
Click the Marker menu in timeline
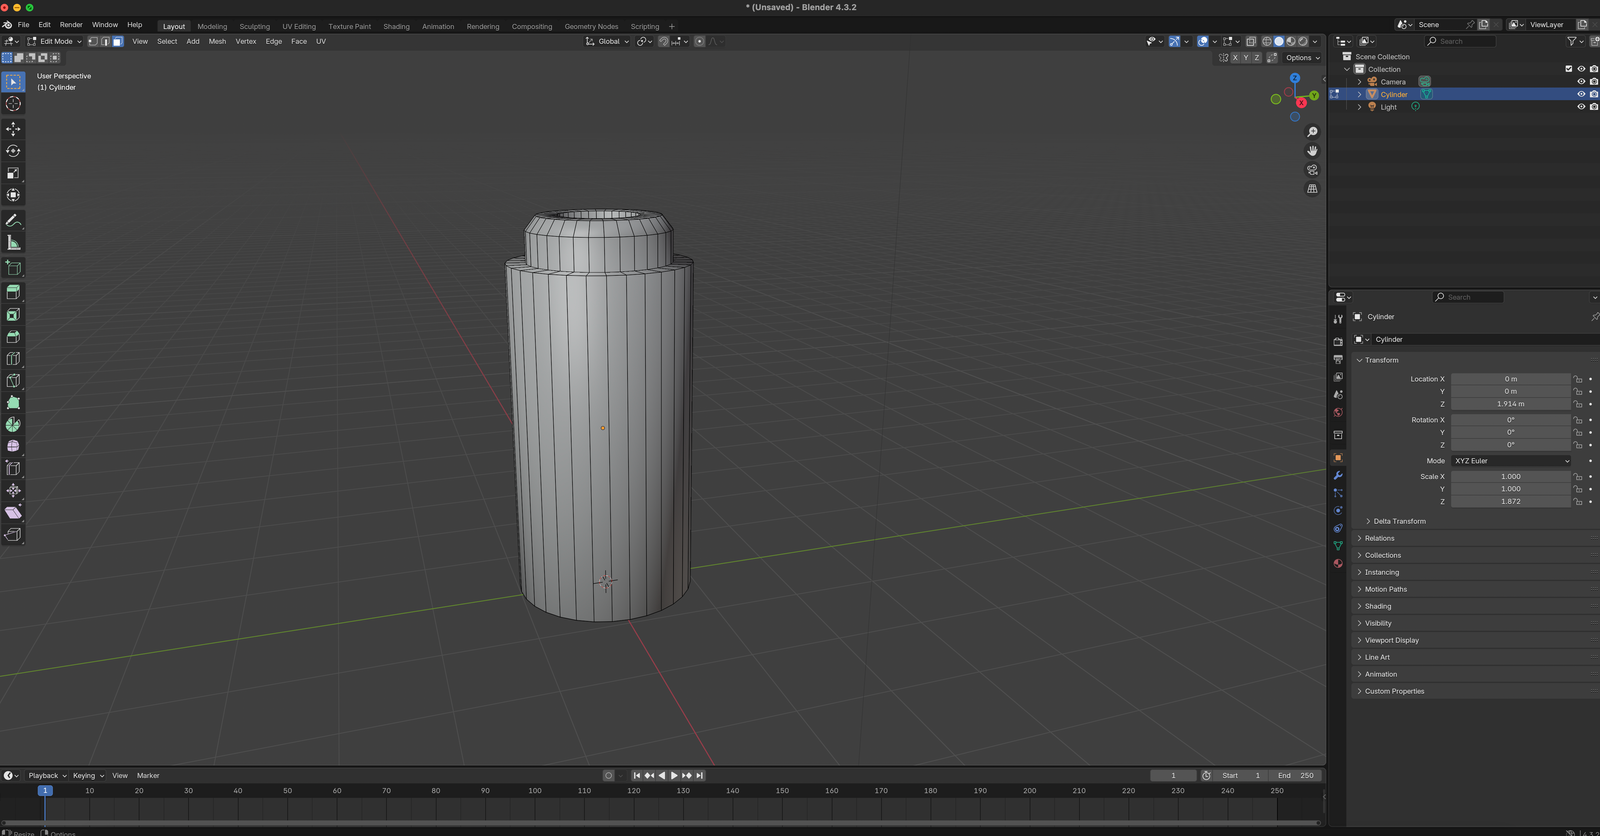point(148,775)
